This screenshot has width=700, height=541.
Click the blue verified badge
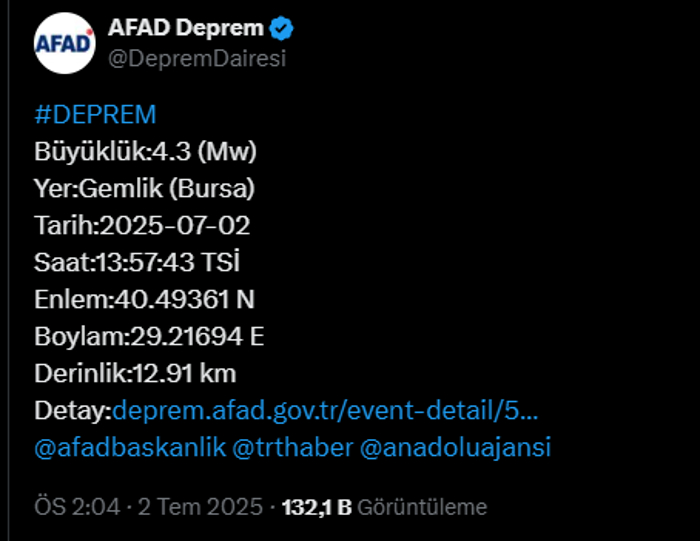[281, 28]
